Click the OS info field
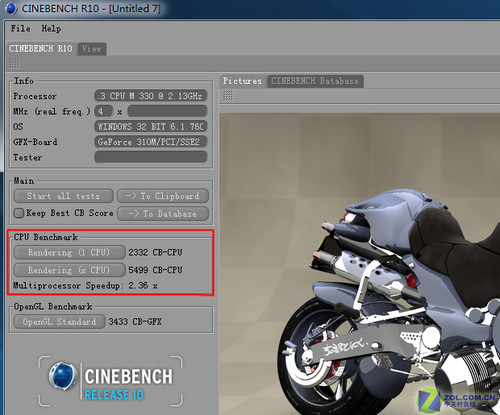Viewport: 500px width, 415px height. (x=151, y=127)
